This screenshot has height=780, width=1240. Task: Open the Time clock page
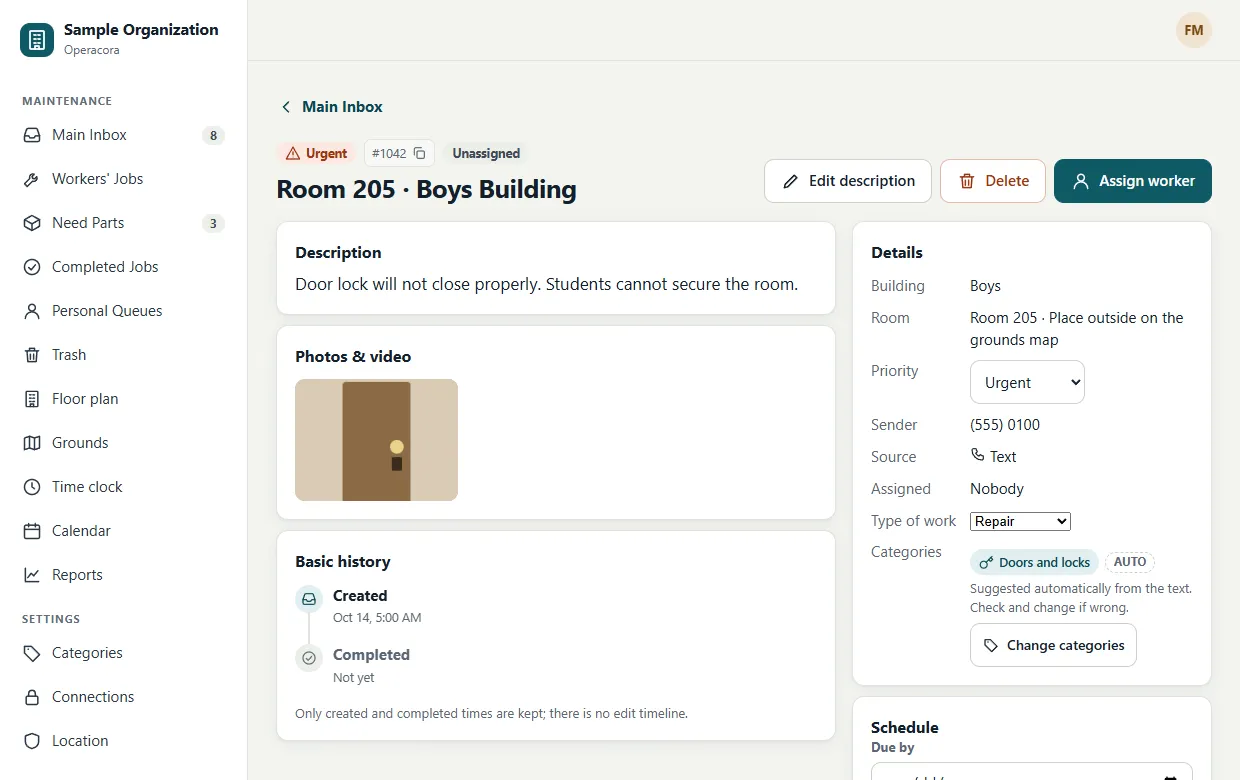coord(124,487)
